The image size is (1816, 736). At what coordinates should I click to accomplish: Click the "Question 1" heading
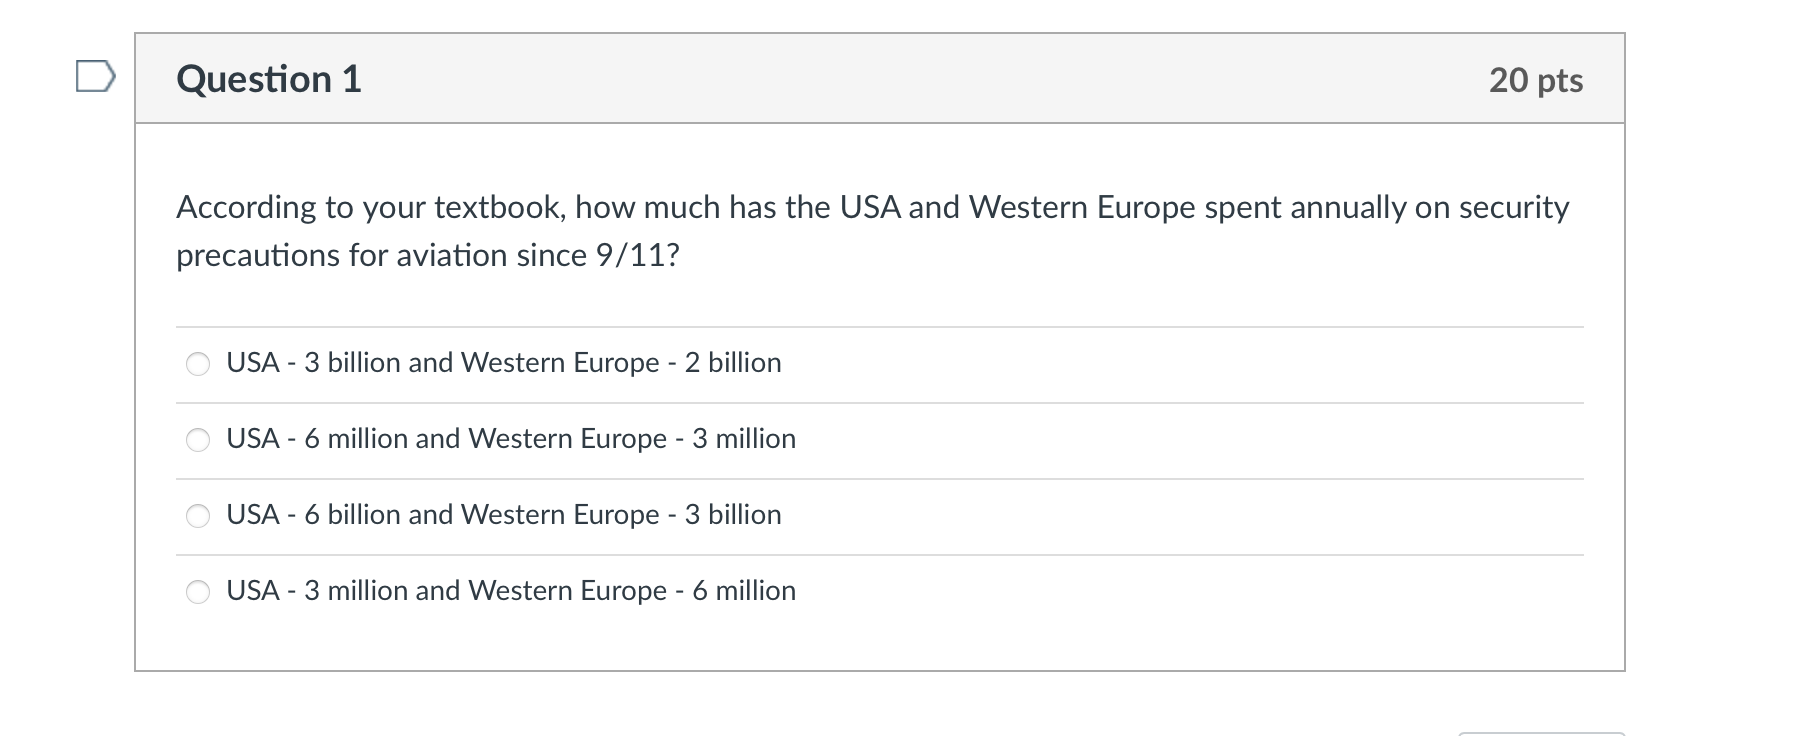[x=268, y=79]
